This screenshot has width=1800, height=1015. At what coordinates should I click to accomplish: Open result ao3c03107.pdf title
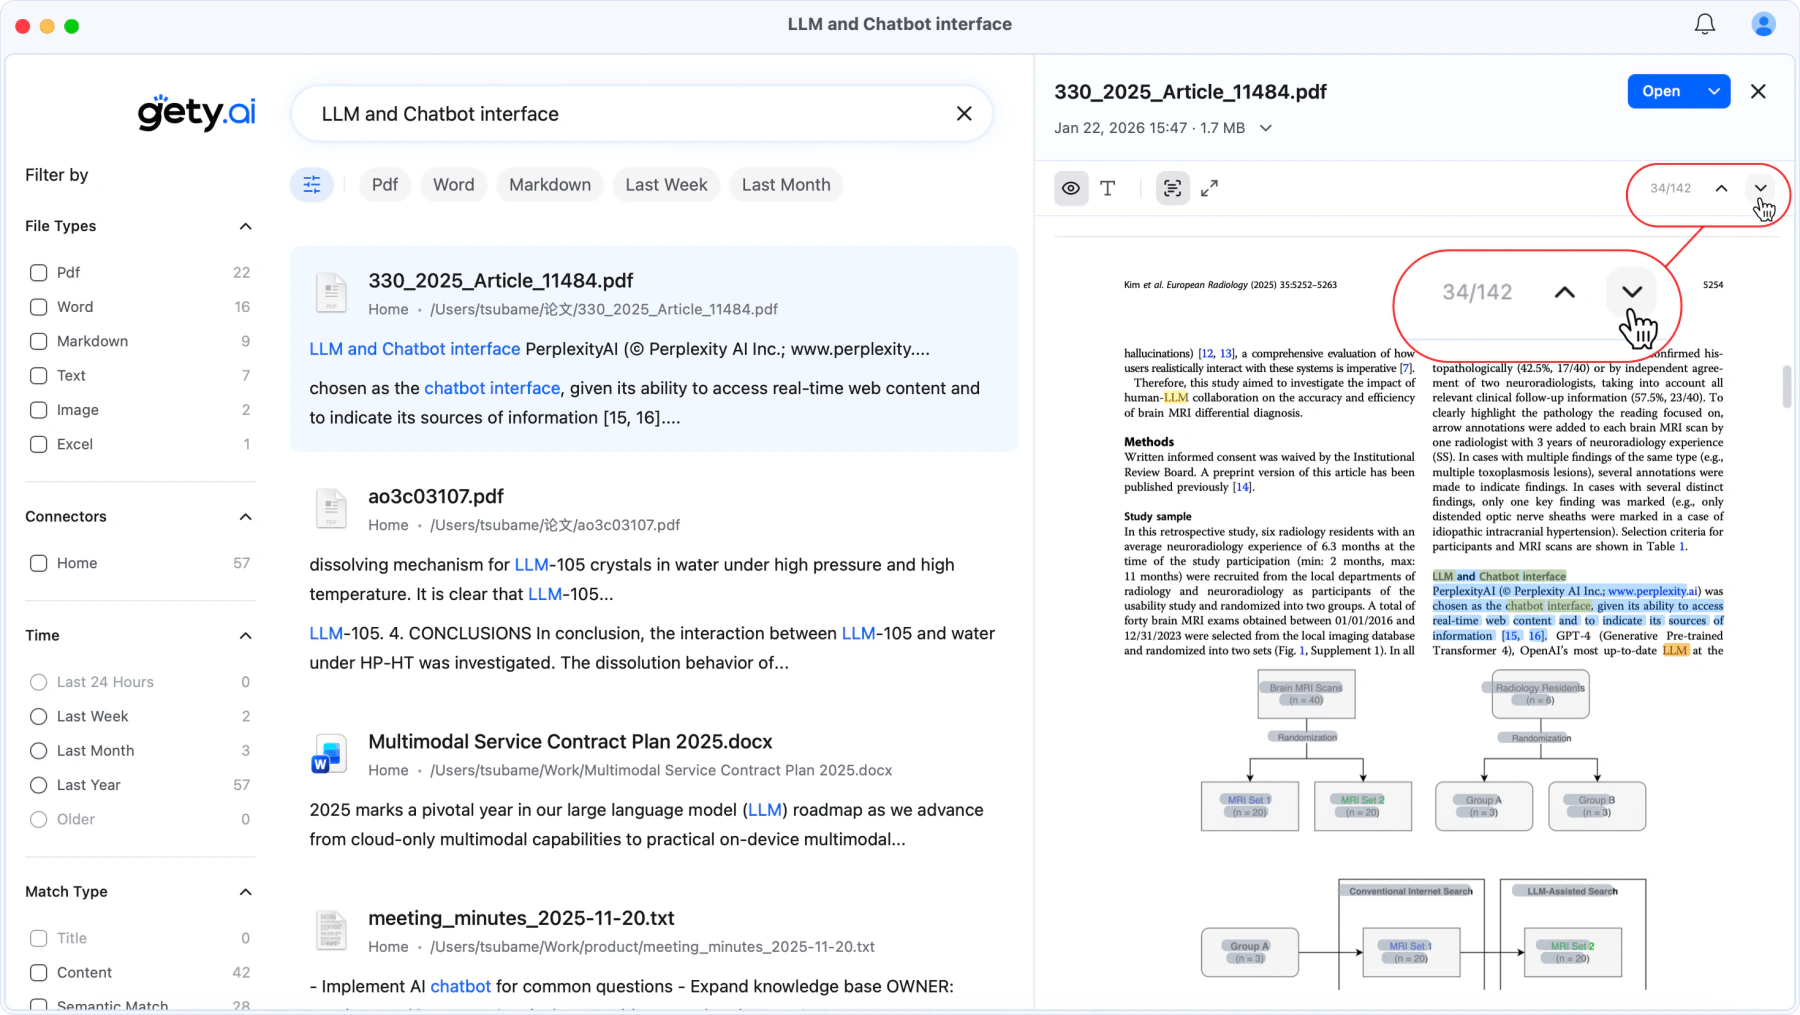pyautogui.click(x=436, y=497)
